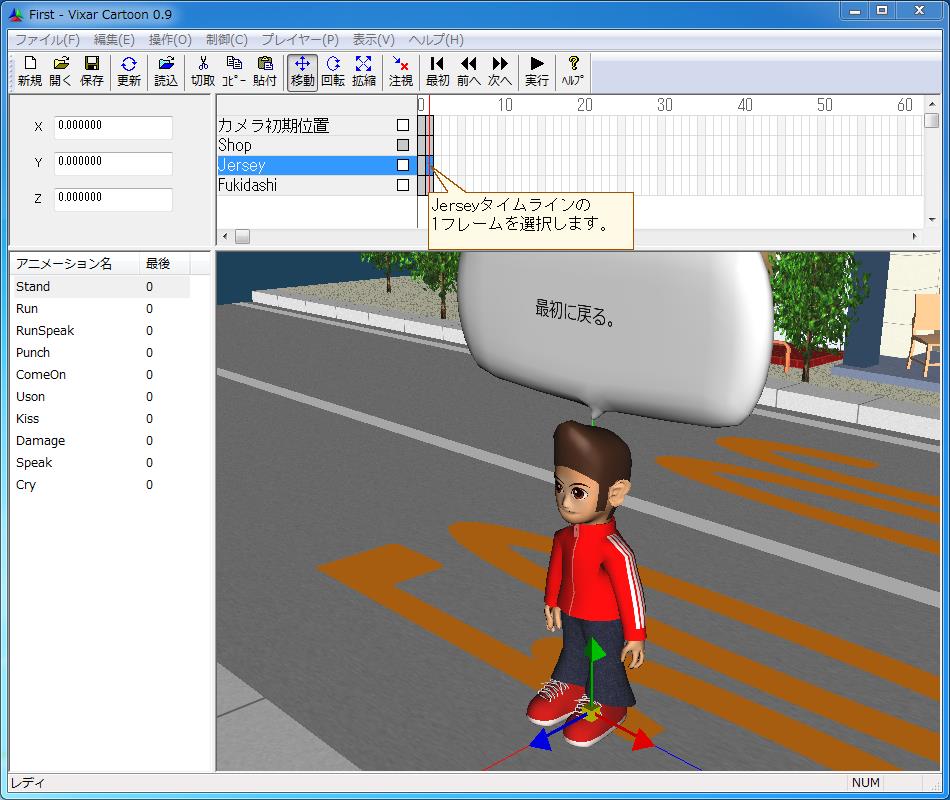Image resolution: width=950 pixels, height=800 pixels.
Task: Select the 拡縮 (Scale) tool
Action: (364, 71)
